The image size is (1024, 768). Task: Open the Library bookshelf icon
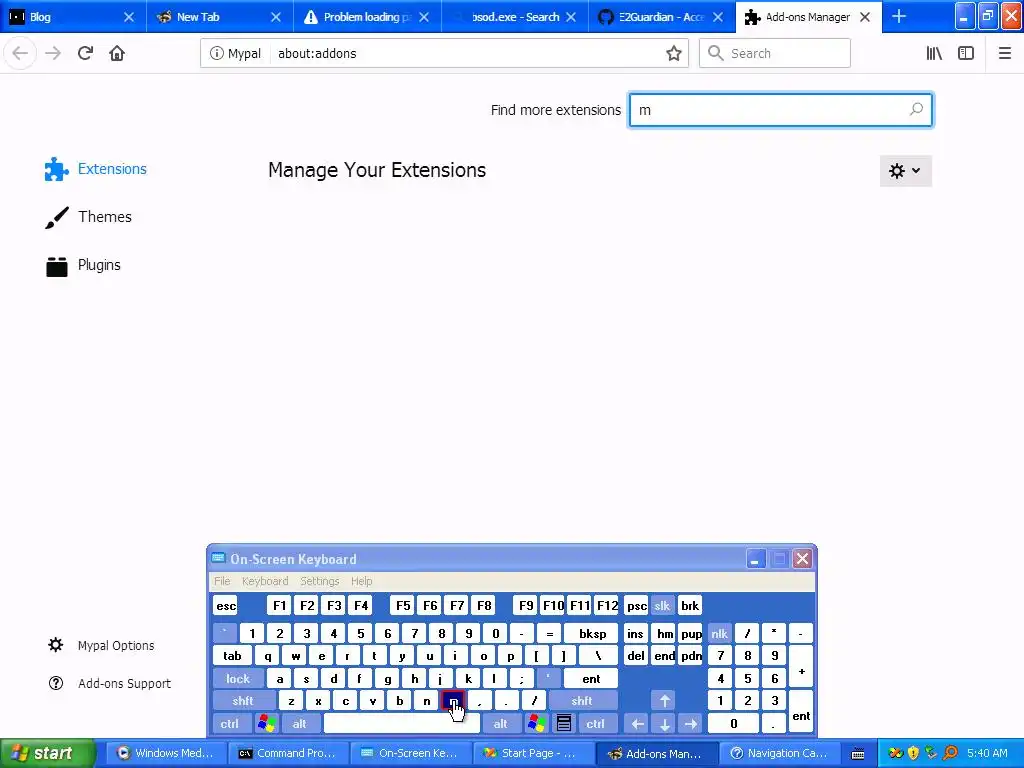(934, 54)
